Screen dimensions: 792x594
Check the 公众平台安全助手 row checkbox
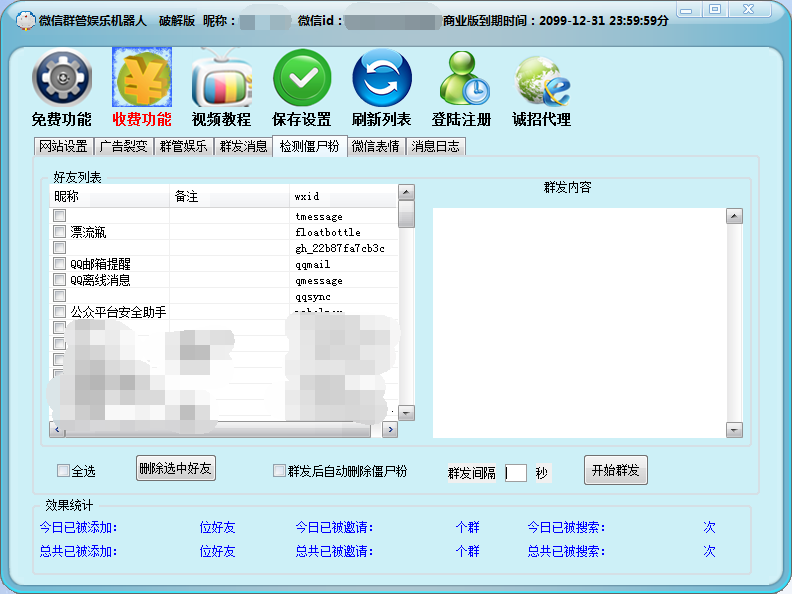[x=60, y=312]
